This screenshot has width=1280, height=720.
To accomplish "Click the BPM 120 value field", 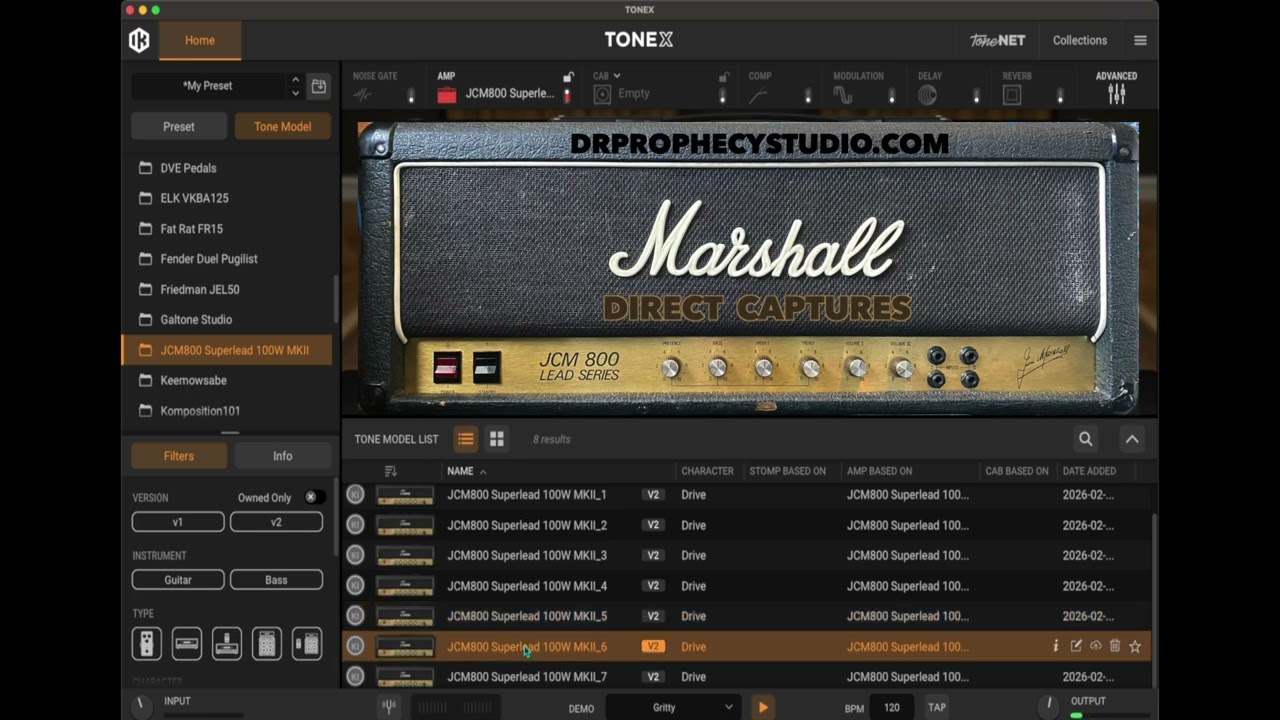I will [x=892, y=707].
